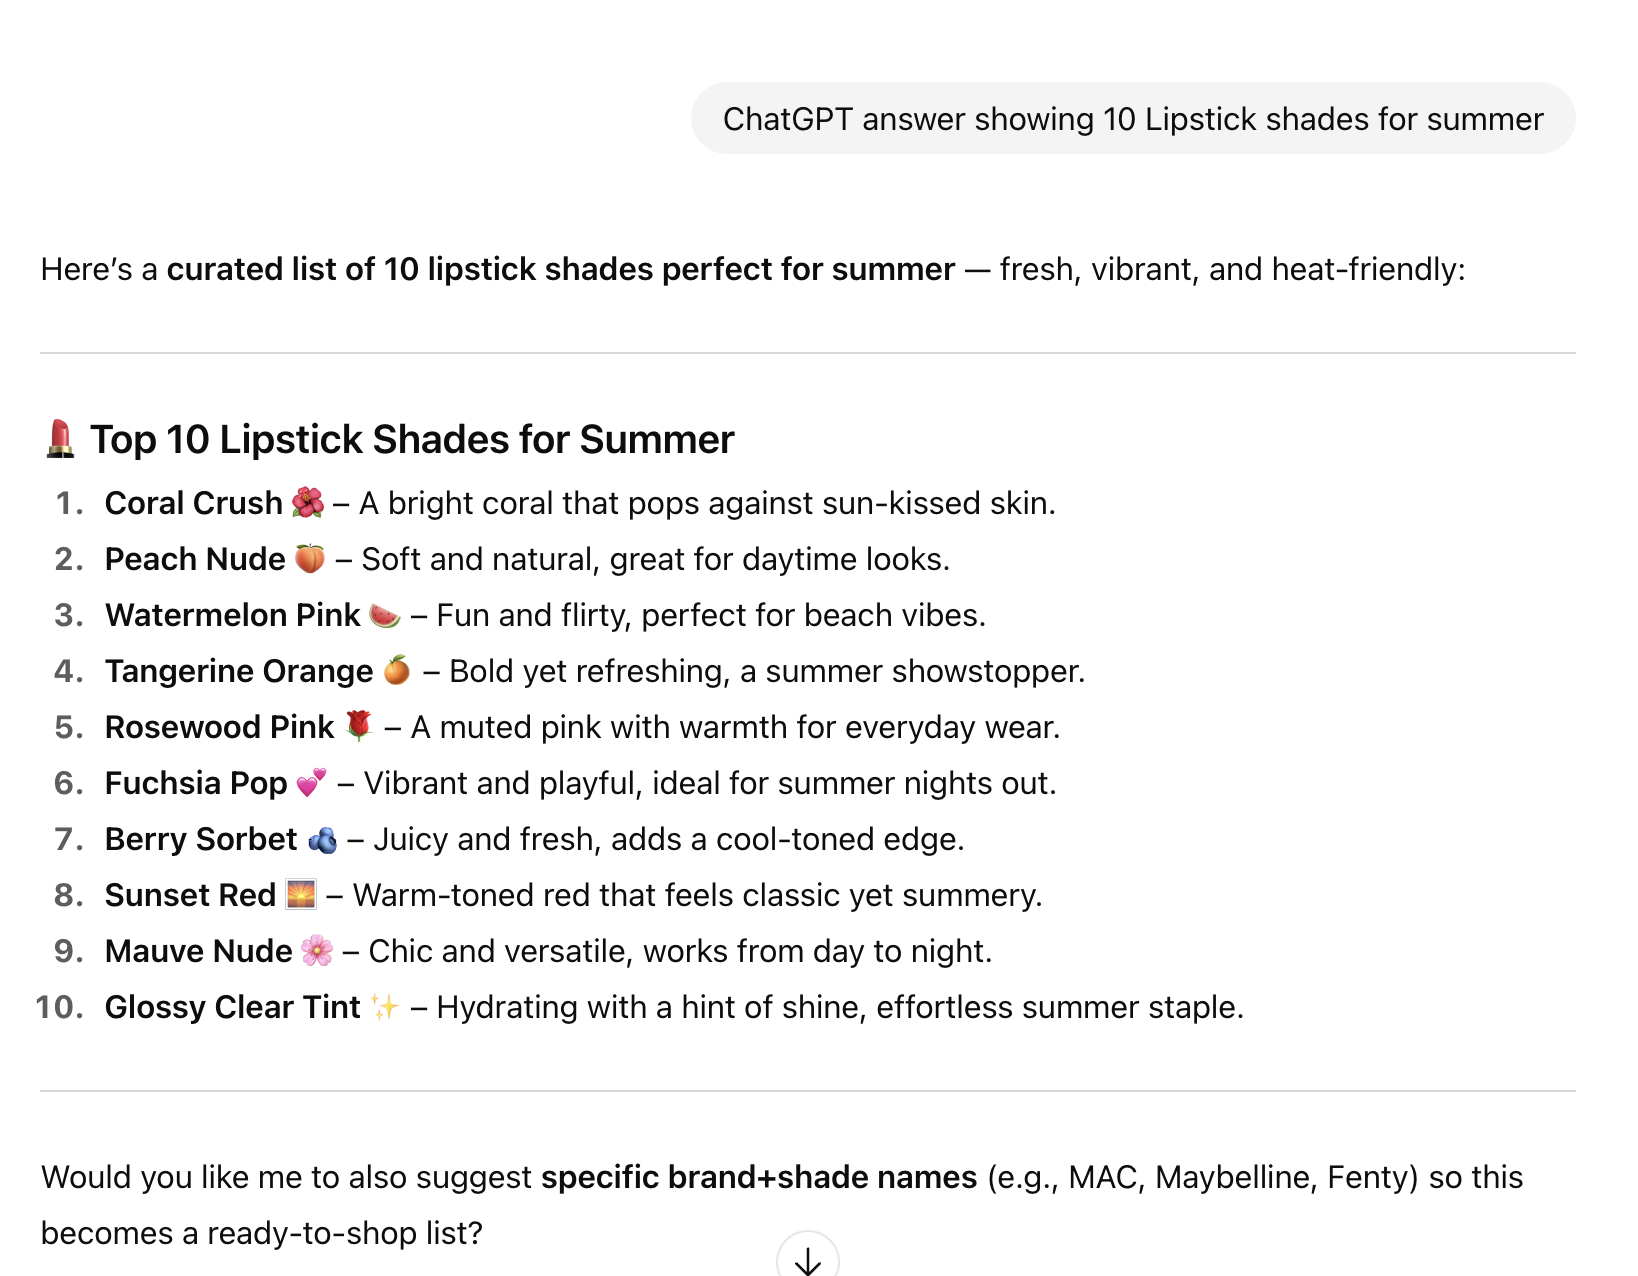Click the hibiscus emoji beside Coral Crush
The height and width of the screenshot is (1276, 1638).
point(308,502)
